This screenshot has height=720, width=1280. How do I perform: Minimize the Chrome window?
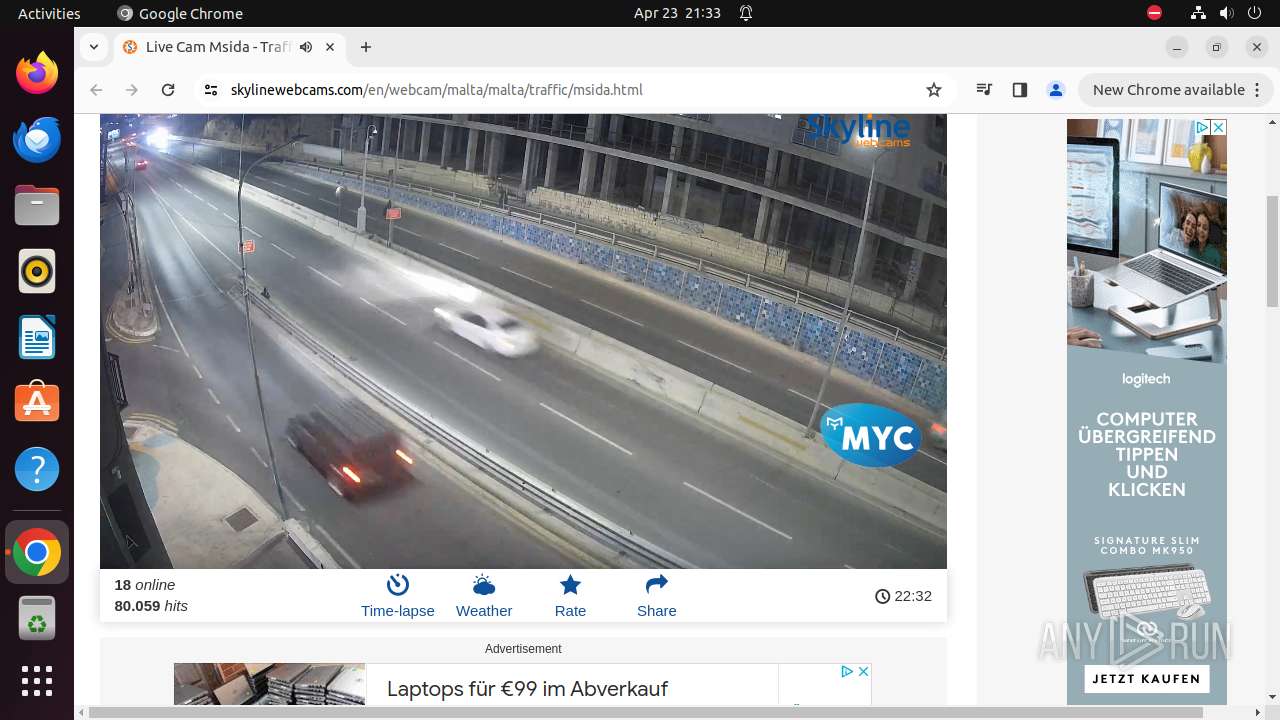(1177, 47)
